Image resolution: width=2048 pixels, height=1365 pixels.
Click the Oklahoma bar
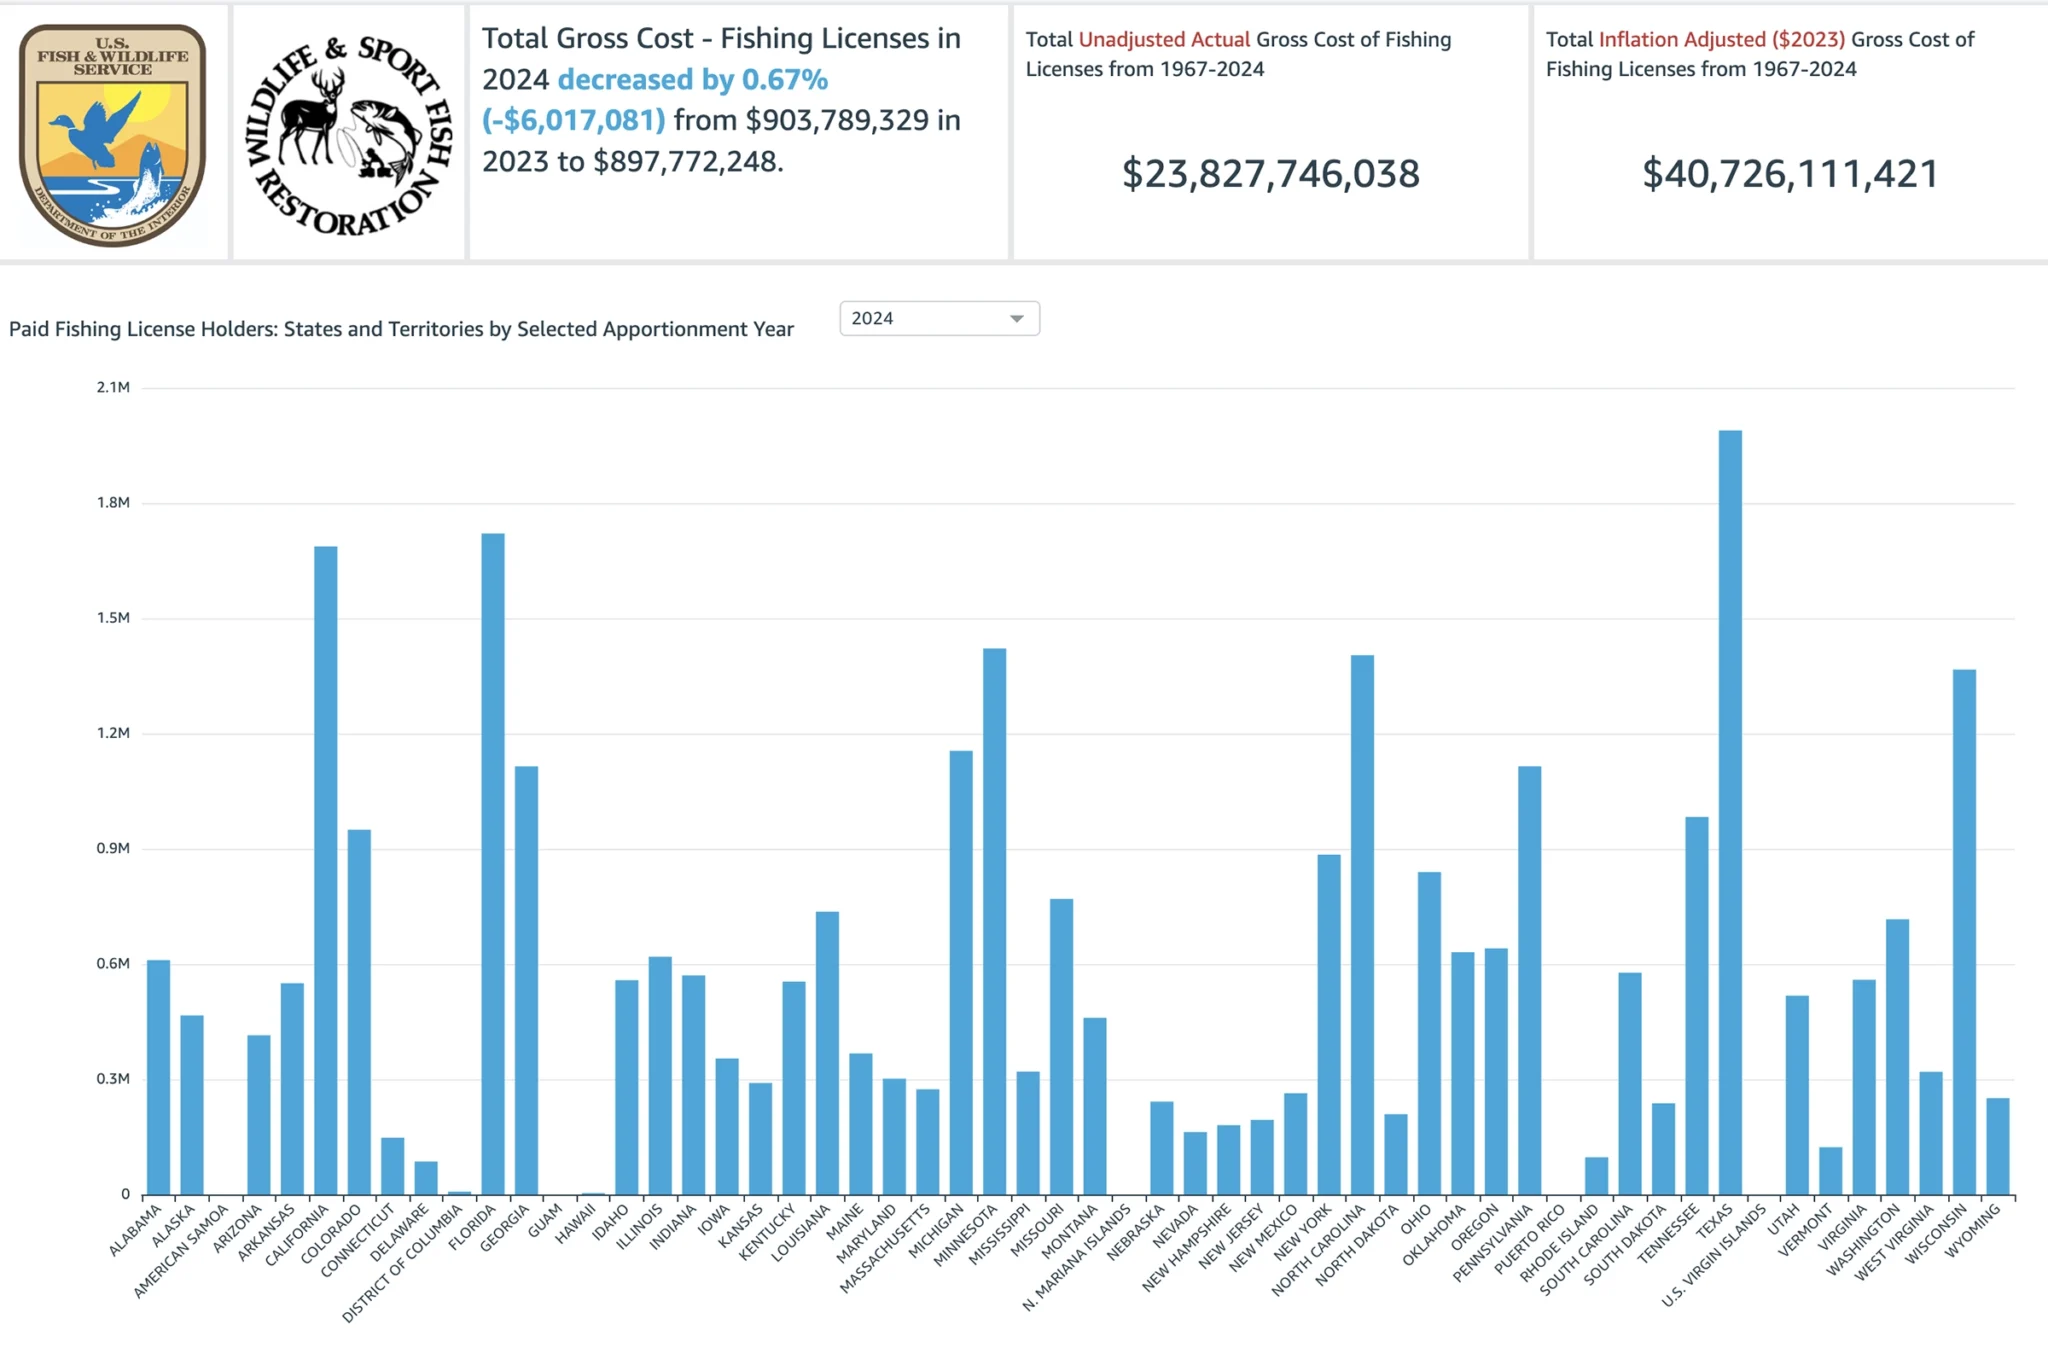coord(1463,1073)
